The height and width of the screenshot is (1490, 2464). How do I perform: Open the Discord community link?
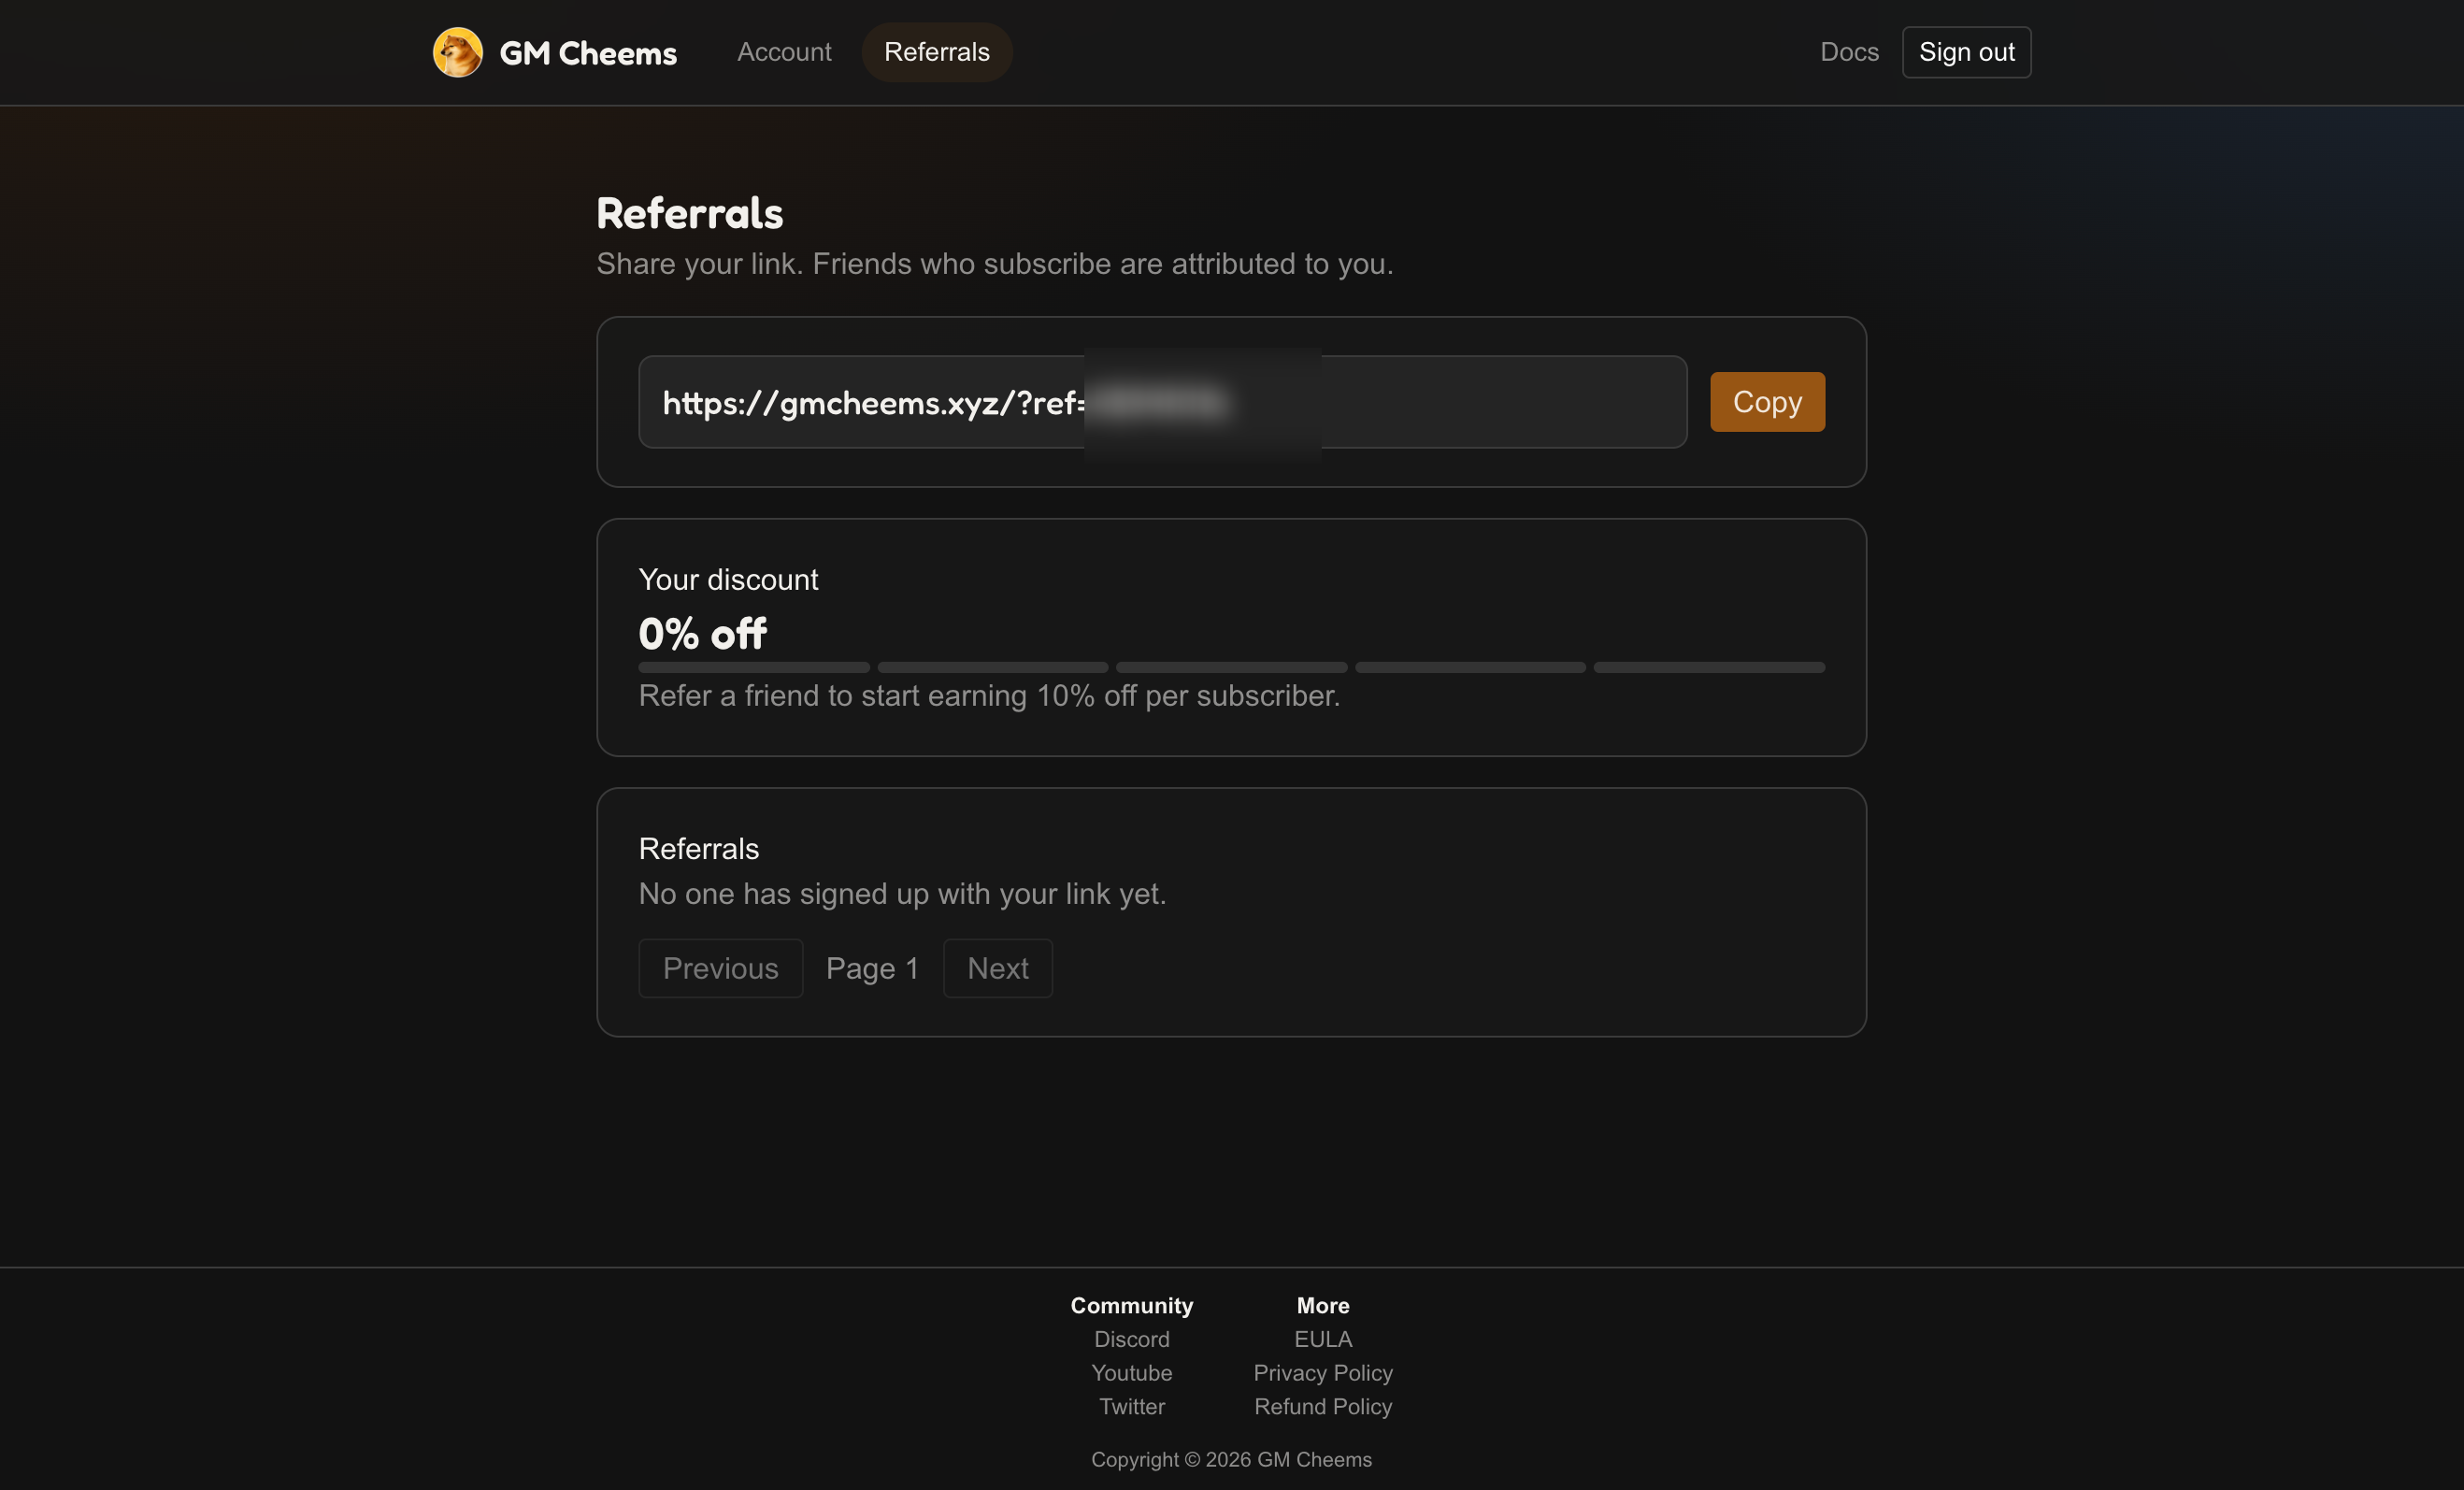[x=1131, y=1339]
